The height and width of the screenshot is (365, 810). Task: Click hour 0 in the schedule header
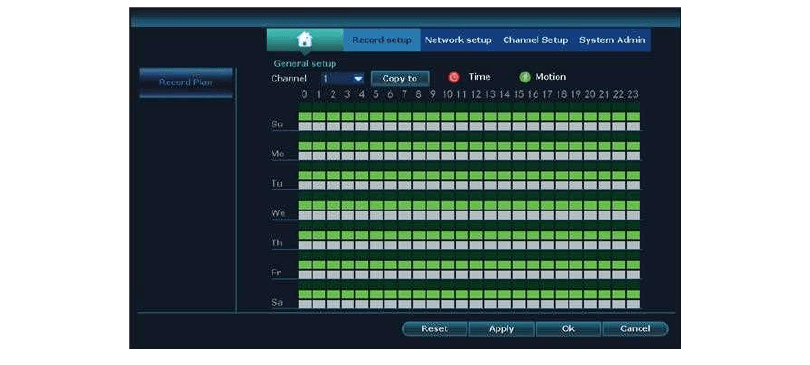pos(305,94)
